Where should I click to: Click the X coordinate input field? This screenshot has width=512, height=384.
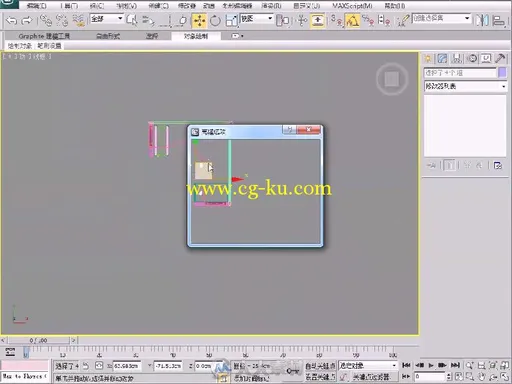click(x=127, y=366)
